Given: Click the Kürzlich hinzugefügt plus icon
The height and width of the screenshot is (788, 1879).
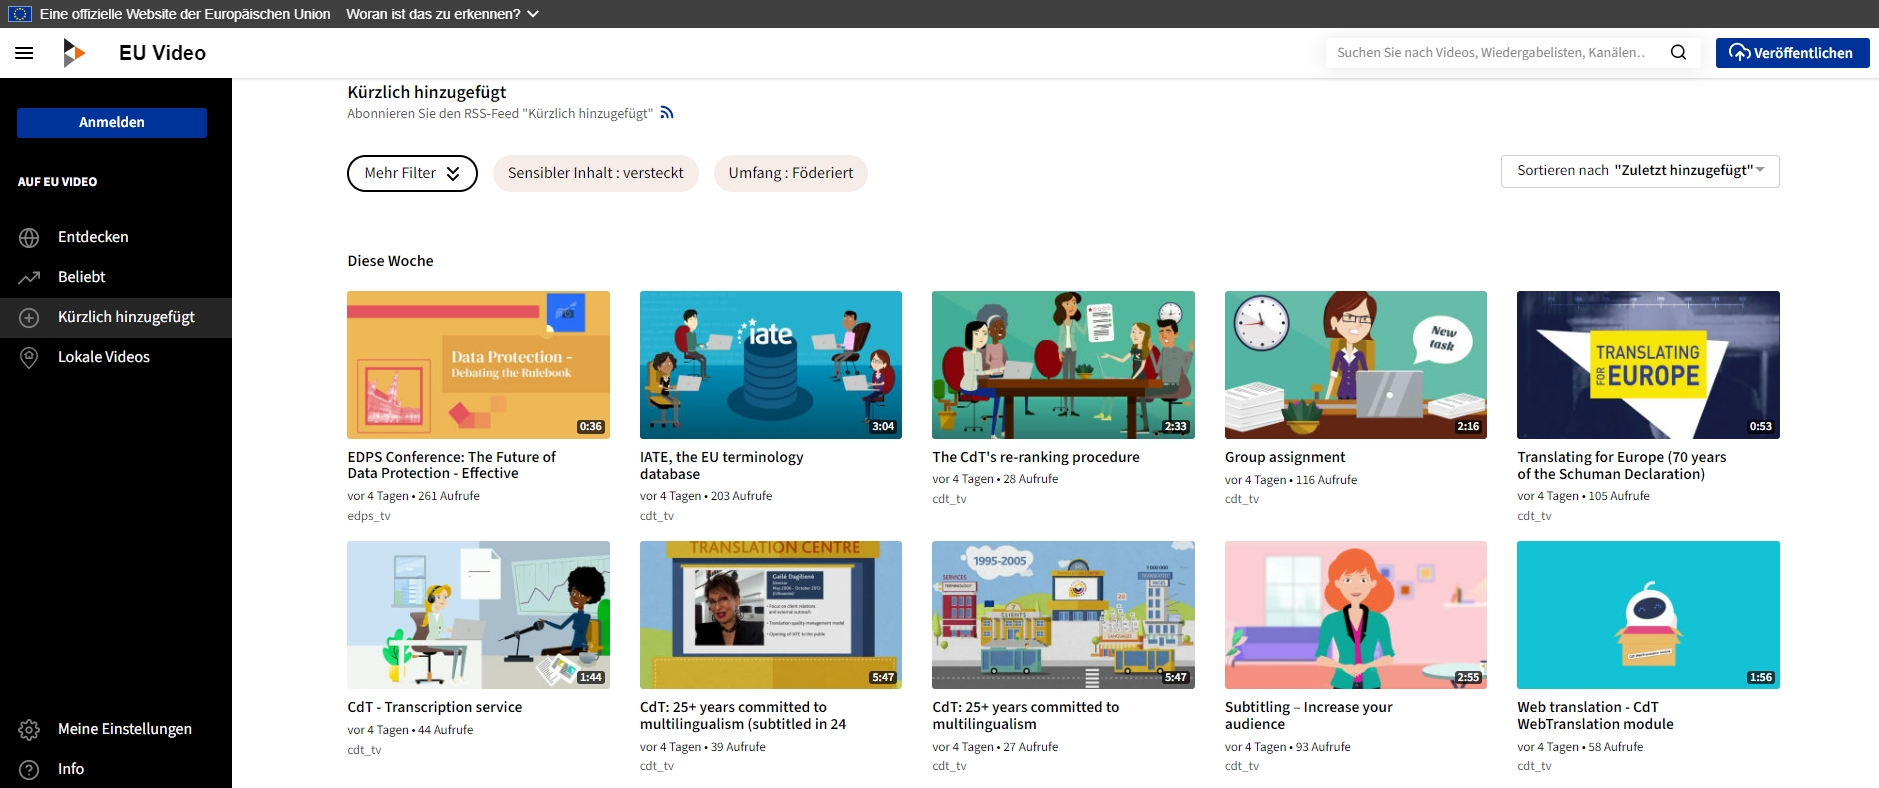Looking at the screenshot, I should click(29, 317).
